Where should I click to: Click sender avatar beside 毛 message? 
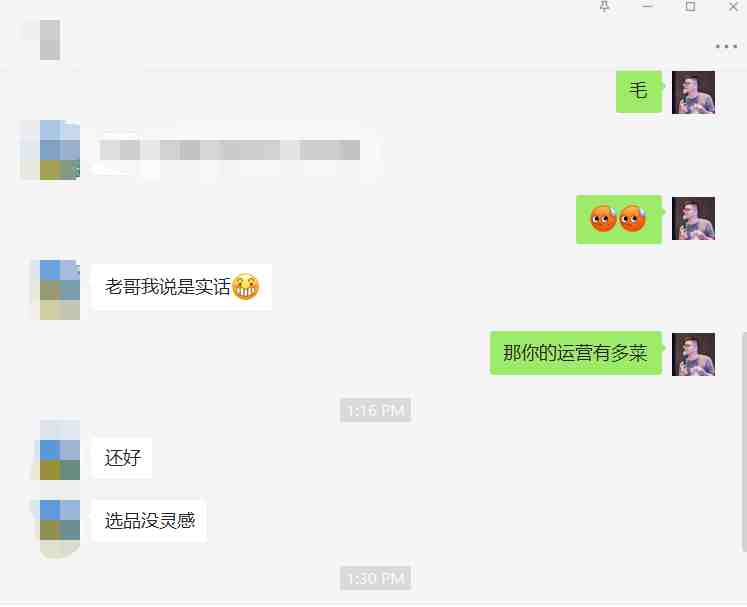click(x=693, y=92)
